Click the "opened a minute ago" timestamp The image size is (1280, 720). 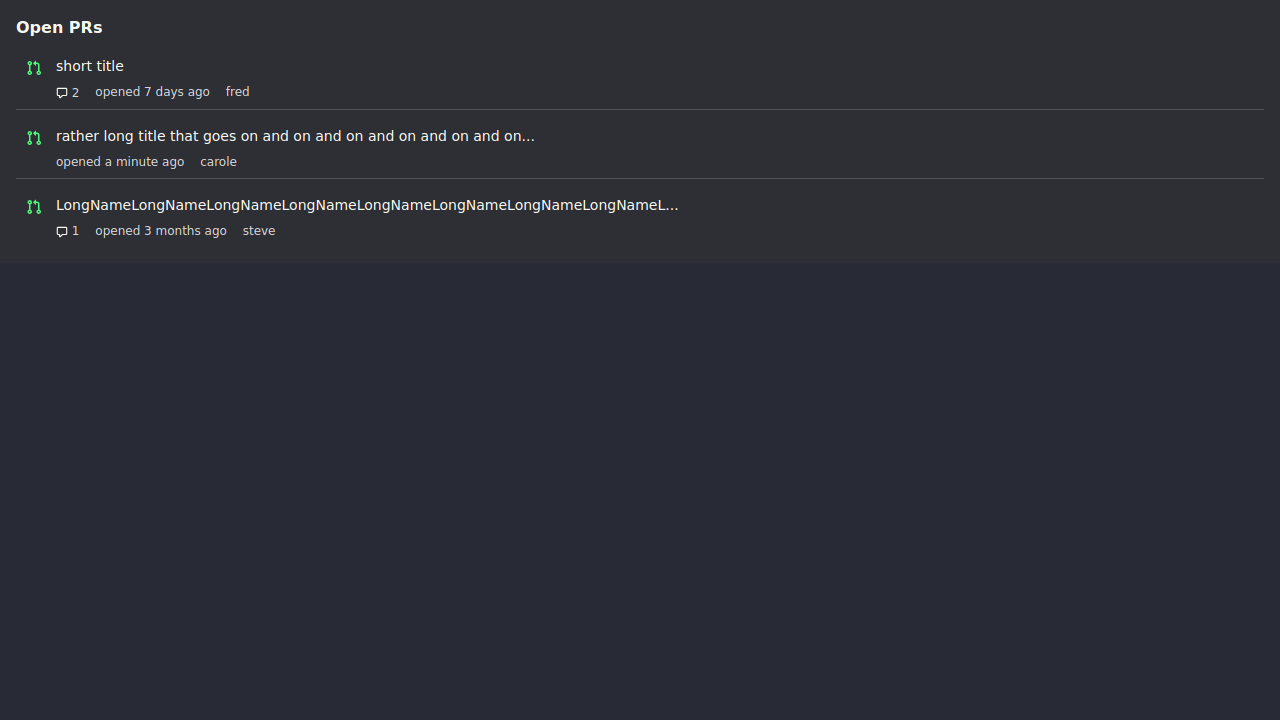pos(120,162)
